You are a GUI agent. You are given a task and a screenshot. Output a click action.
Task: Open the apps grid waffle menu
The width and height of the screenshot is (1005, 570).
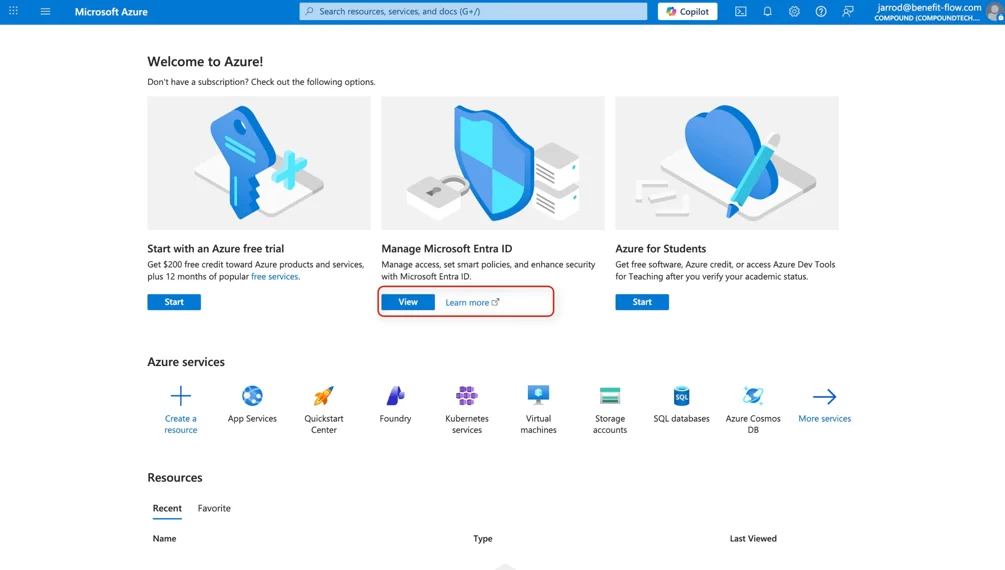[13, 11]
